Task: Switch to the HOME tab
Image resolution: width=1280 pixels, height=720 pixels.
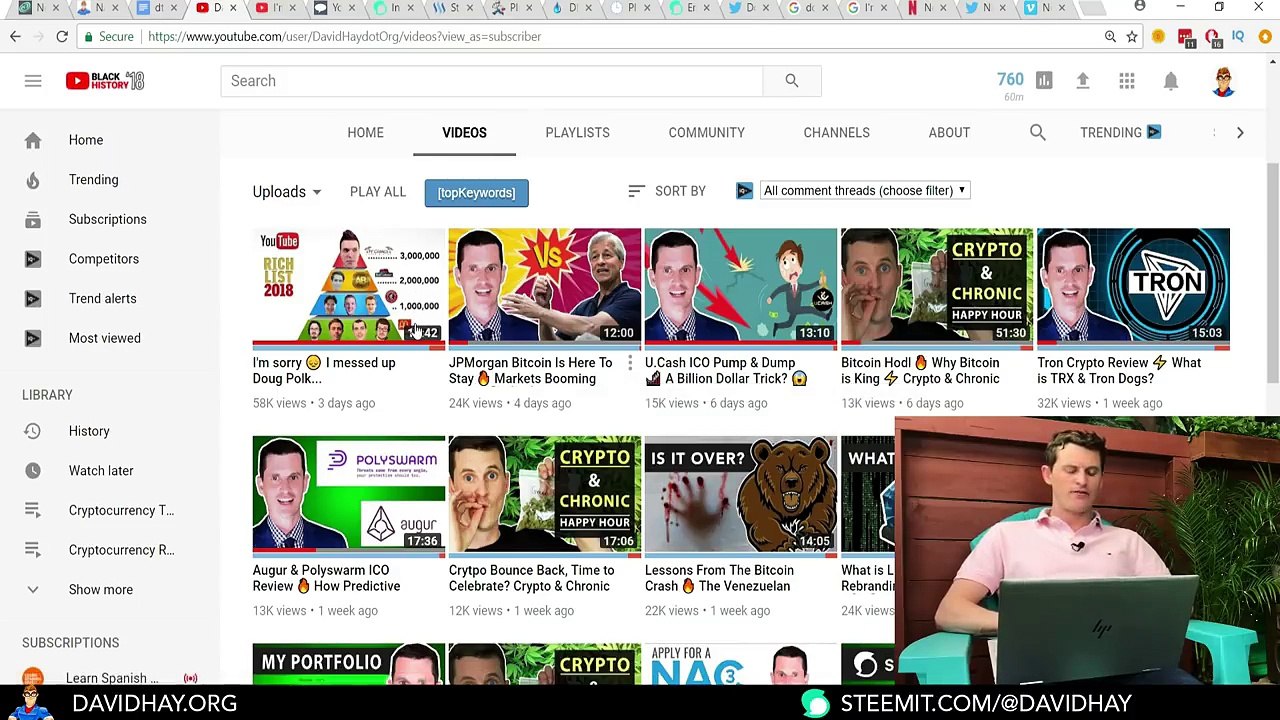Action: click(365, 133)
